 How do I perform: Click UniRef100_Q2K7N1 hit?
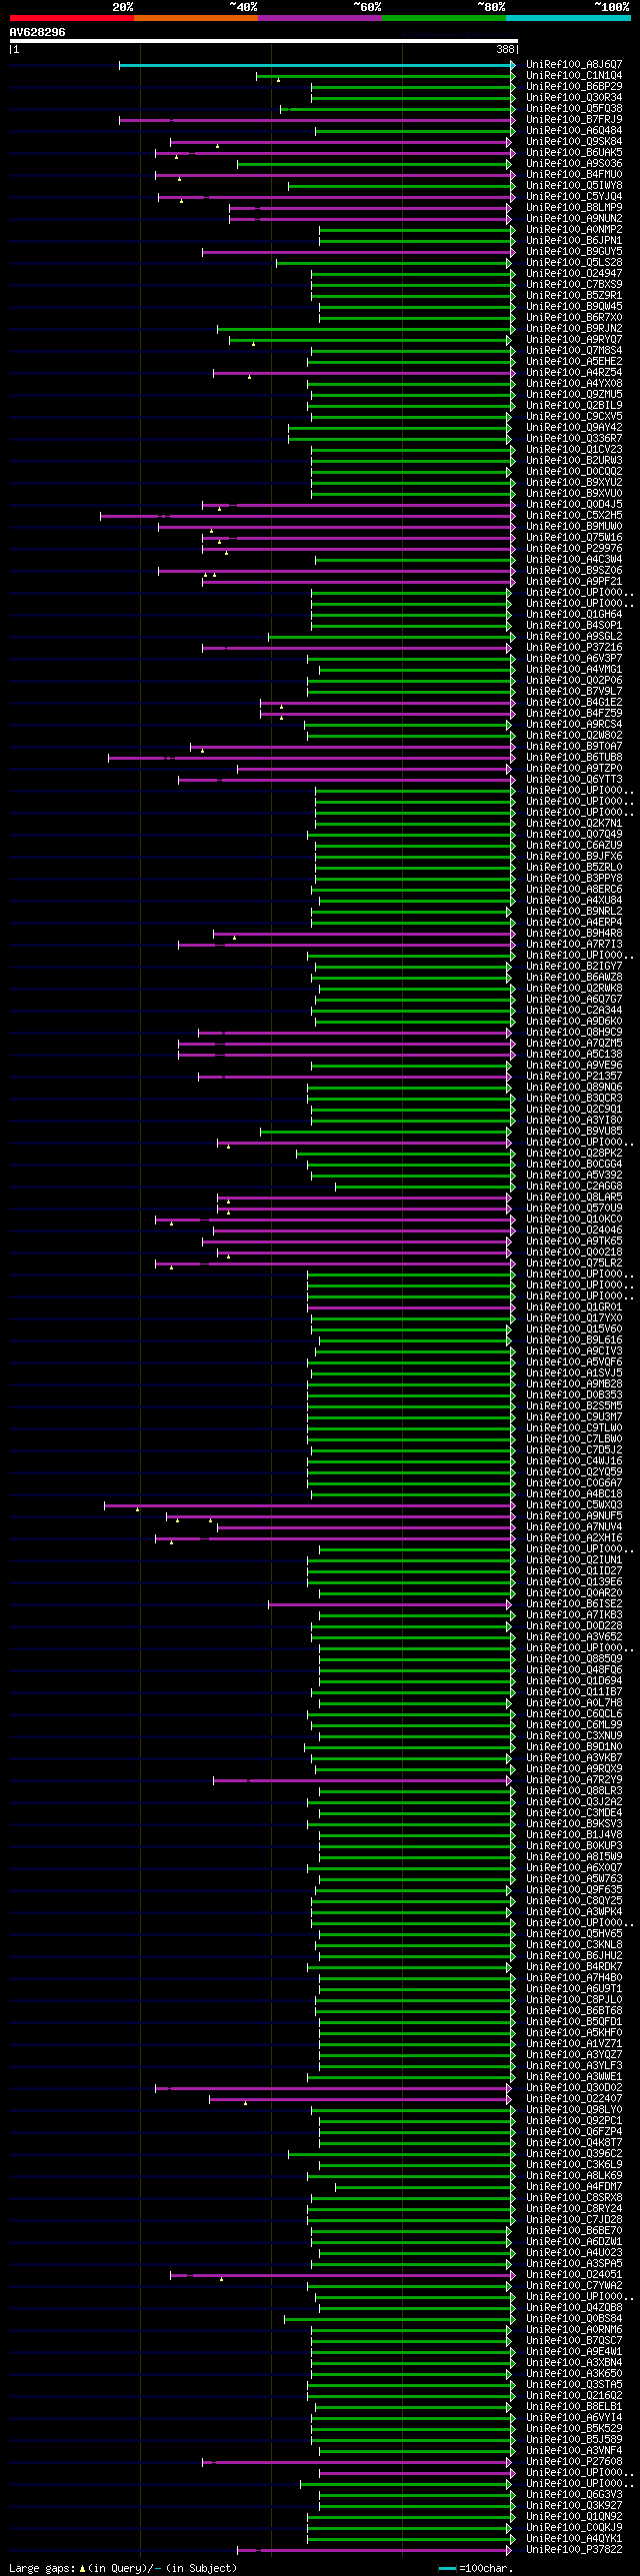(x=574, y=823)
